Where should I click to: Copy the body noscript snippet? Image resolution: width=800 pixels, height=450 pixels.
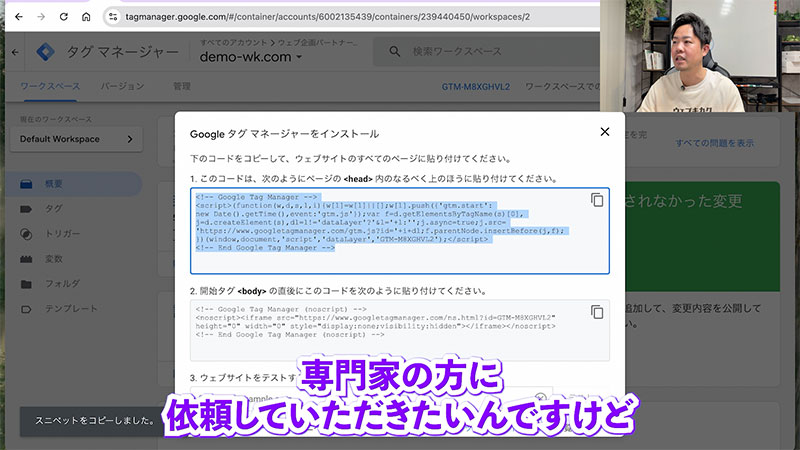click(x=597, y=312)
